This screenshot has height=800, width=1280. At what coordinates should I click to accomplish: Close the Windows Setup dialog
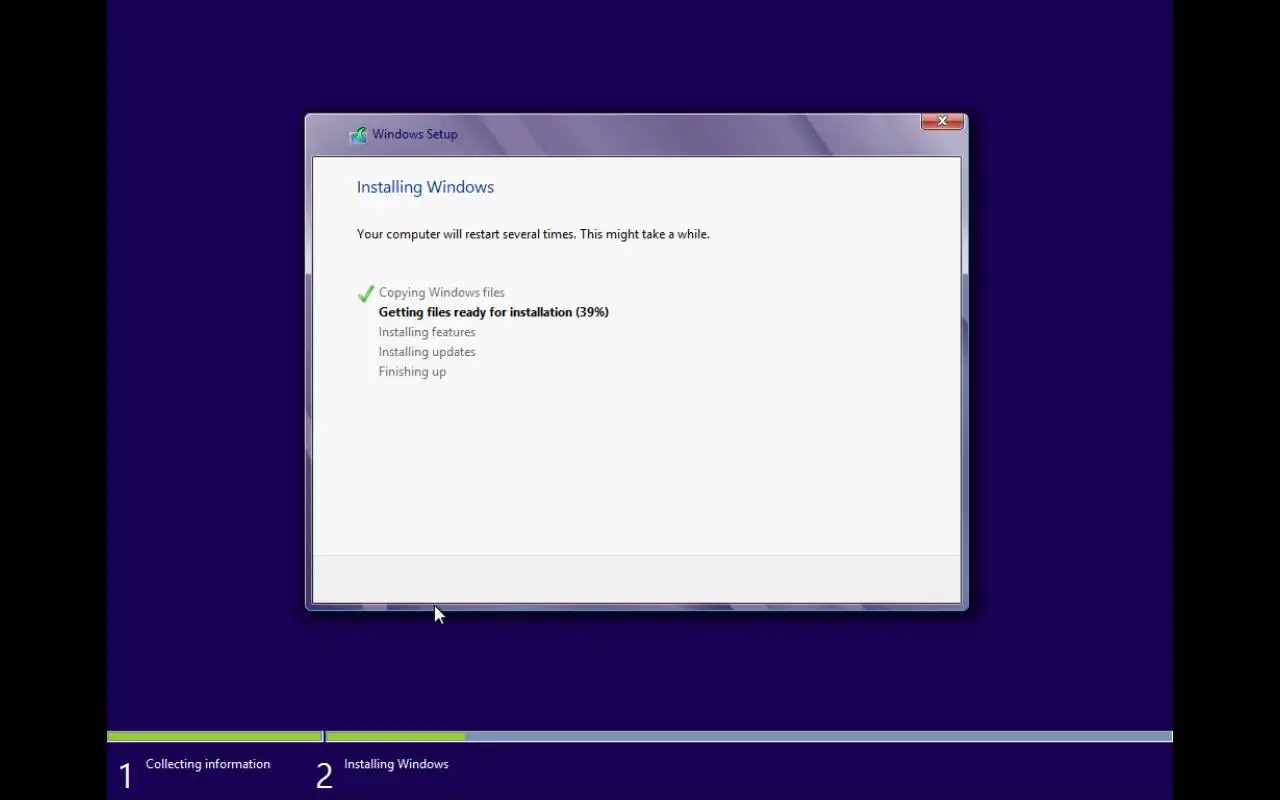[x=942, y=121]
